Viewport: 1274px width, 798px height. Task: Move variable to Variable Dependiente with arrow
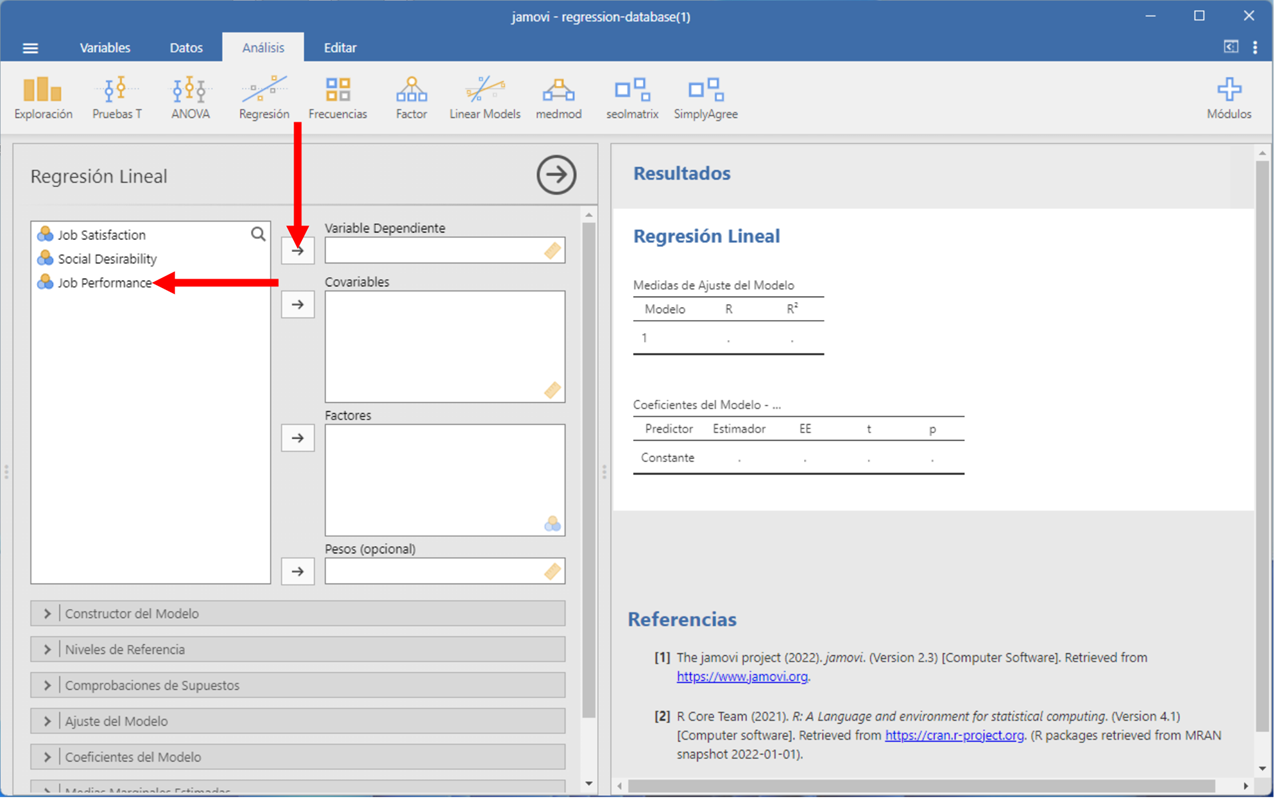[x=298, y=251]
